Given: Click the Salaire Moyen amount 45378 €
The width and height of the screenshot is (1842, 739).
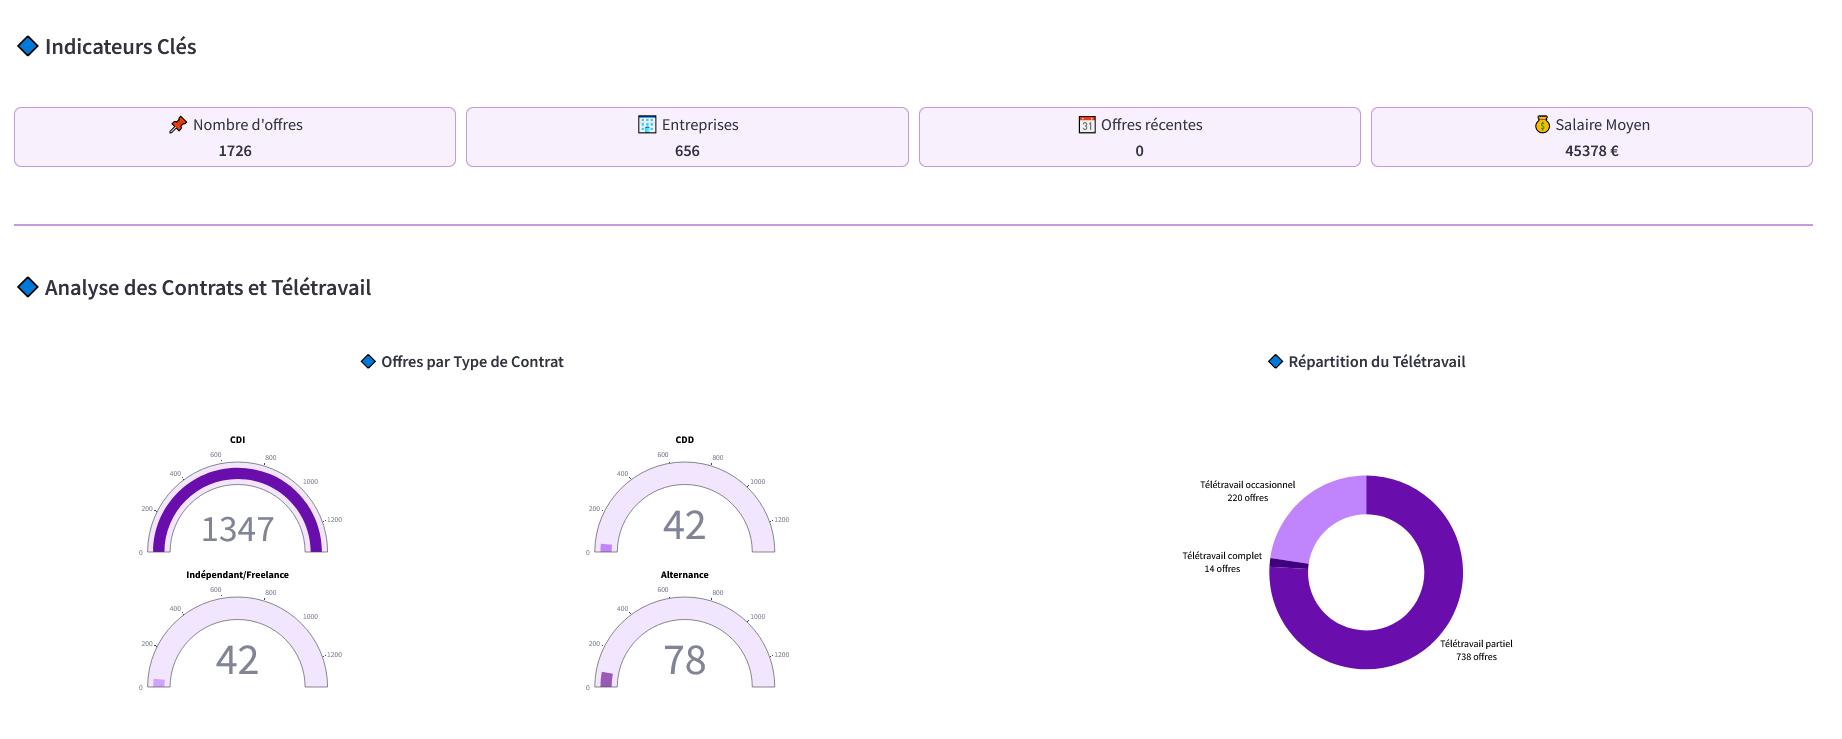Looking at the screenshot, I should (x=1591, y=151).
